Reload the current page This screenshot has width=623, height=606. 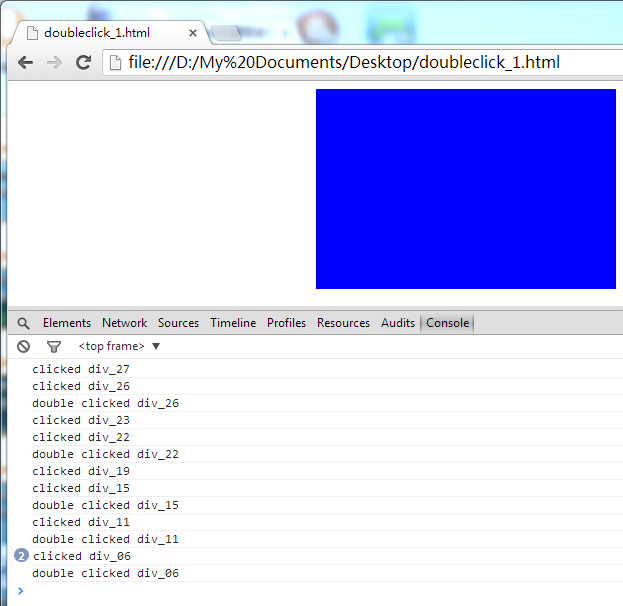(x=84, y=62)
